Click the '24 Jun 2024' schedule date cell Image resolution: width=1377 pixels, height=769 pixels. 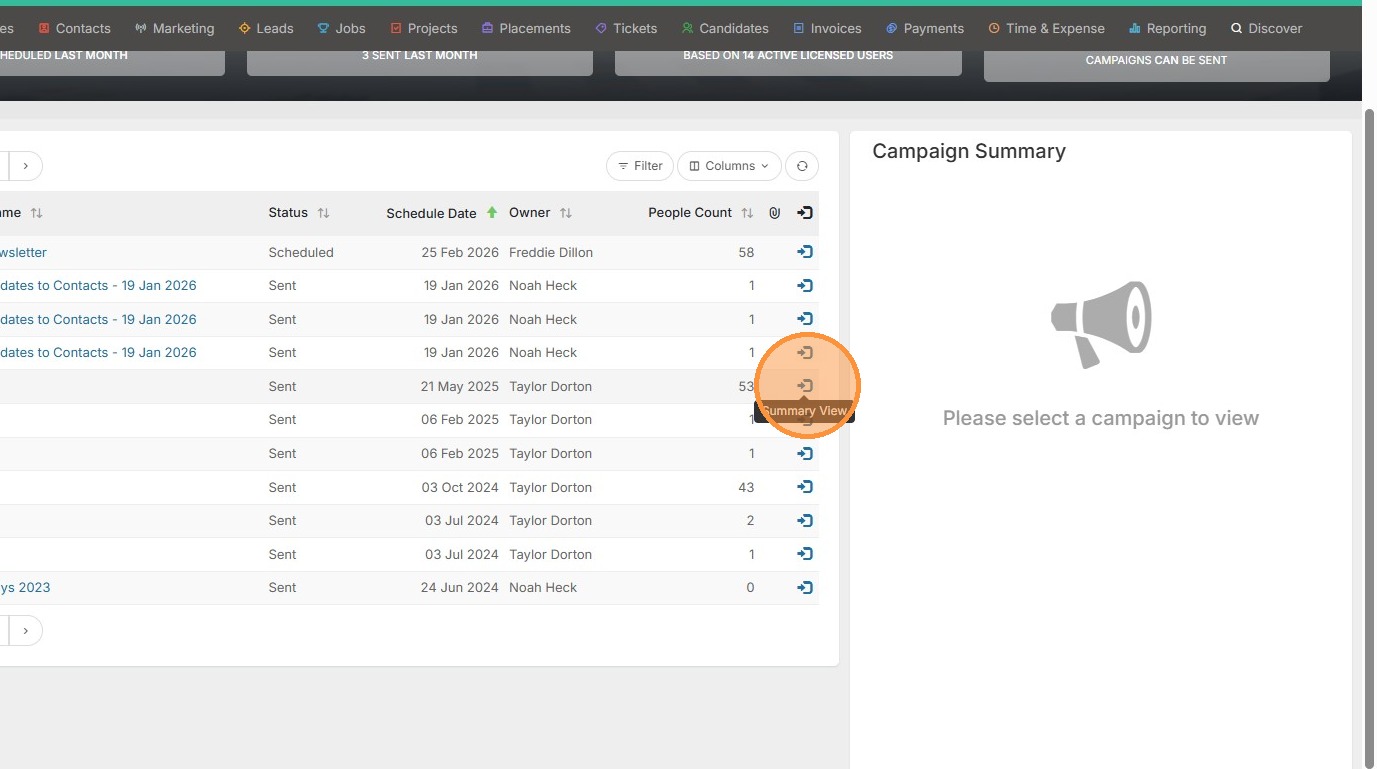coord(460,587)
